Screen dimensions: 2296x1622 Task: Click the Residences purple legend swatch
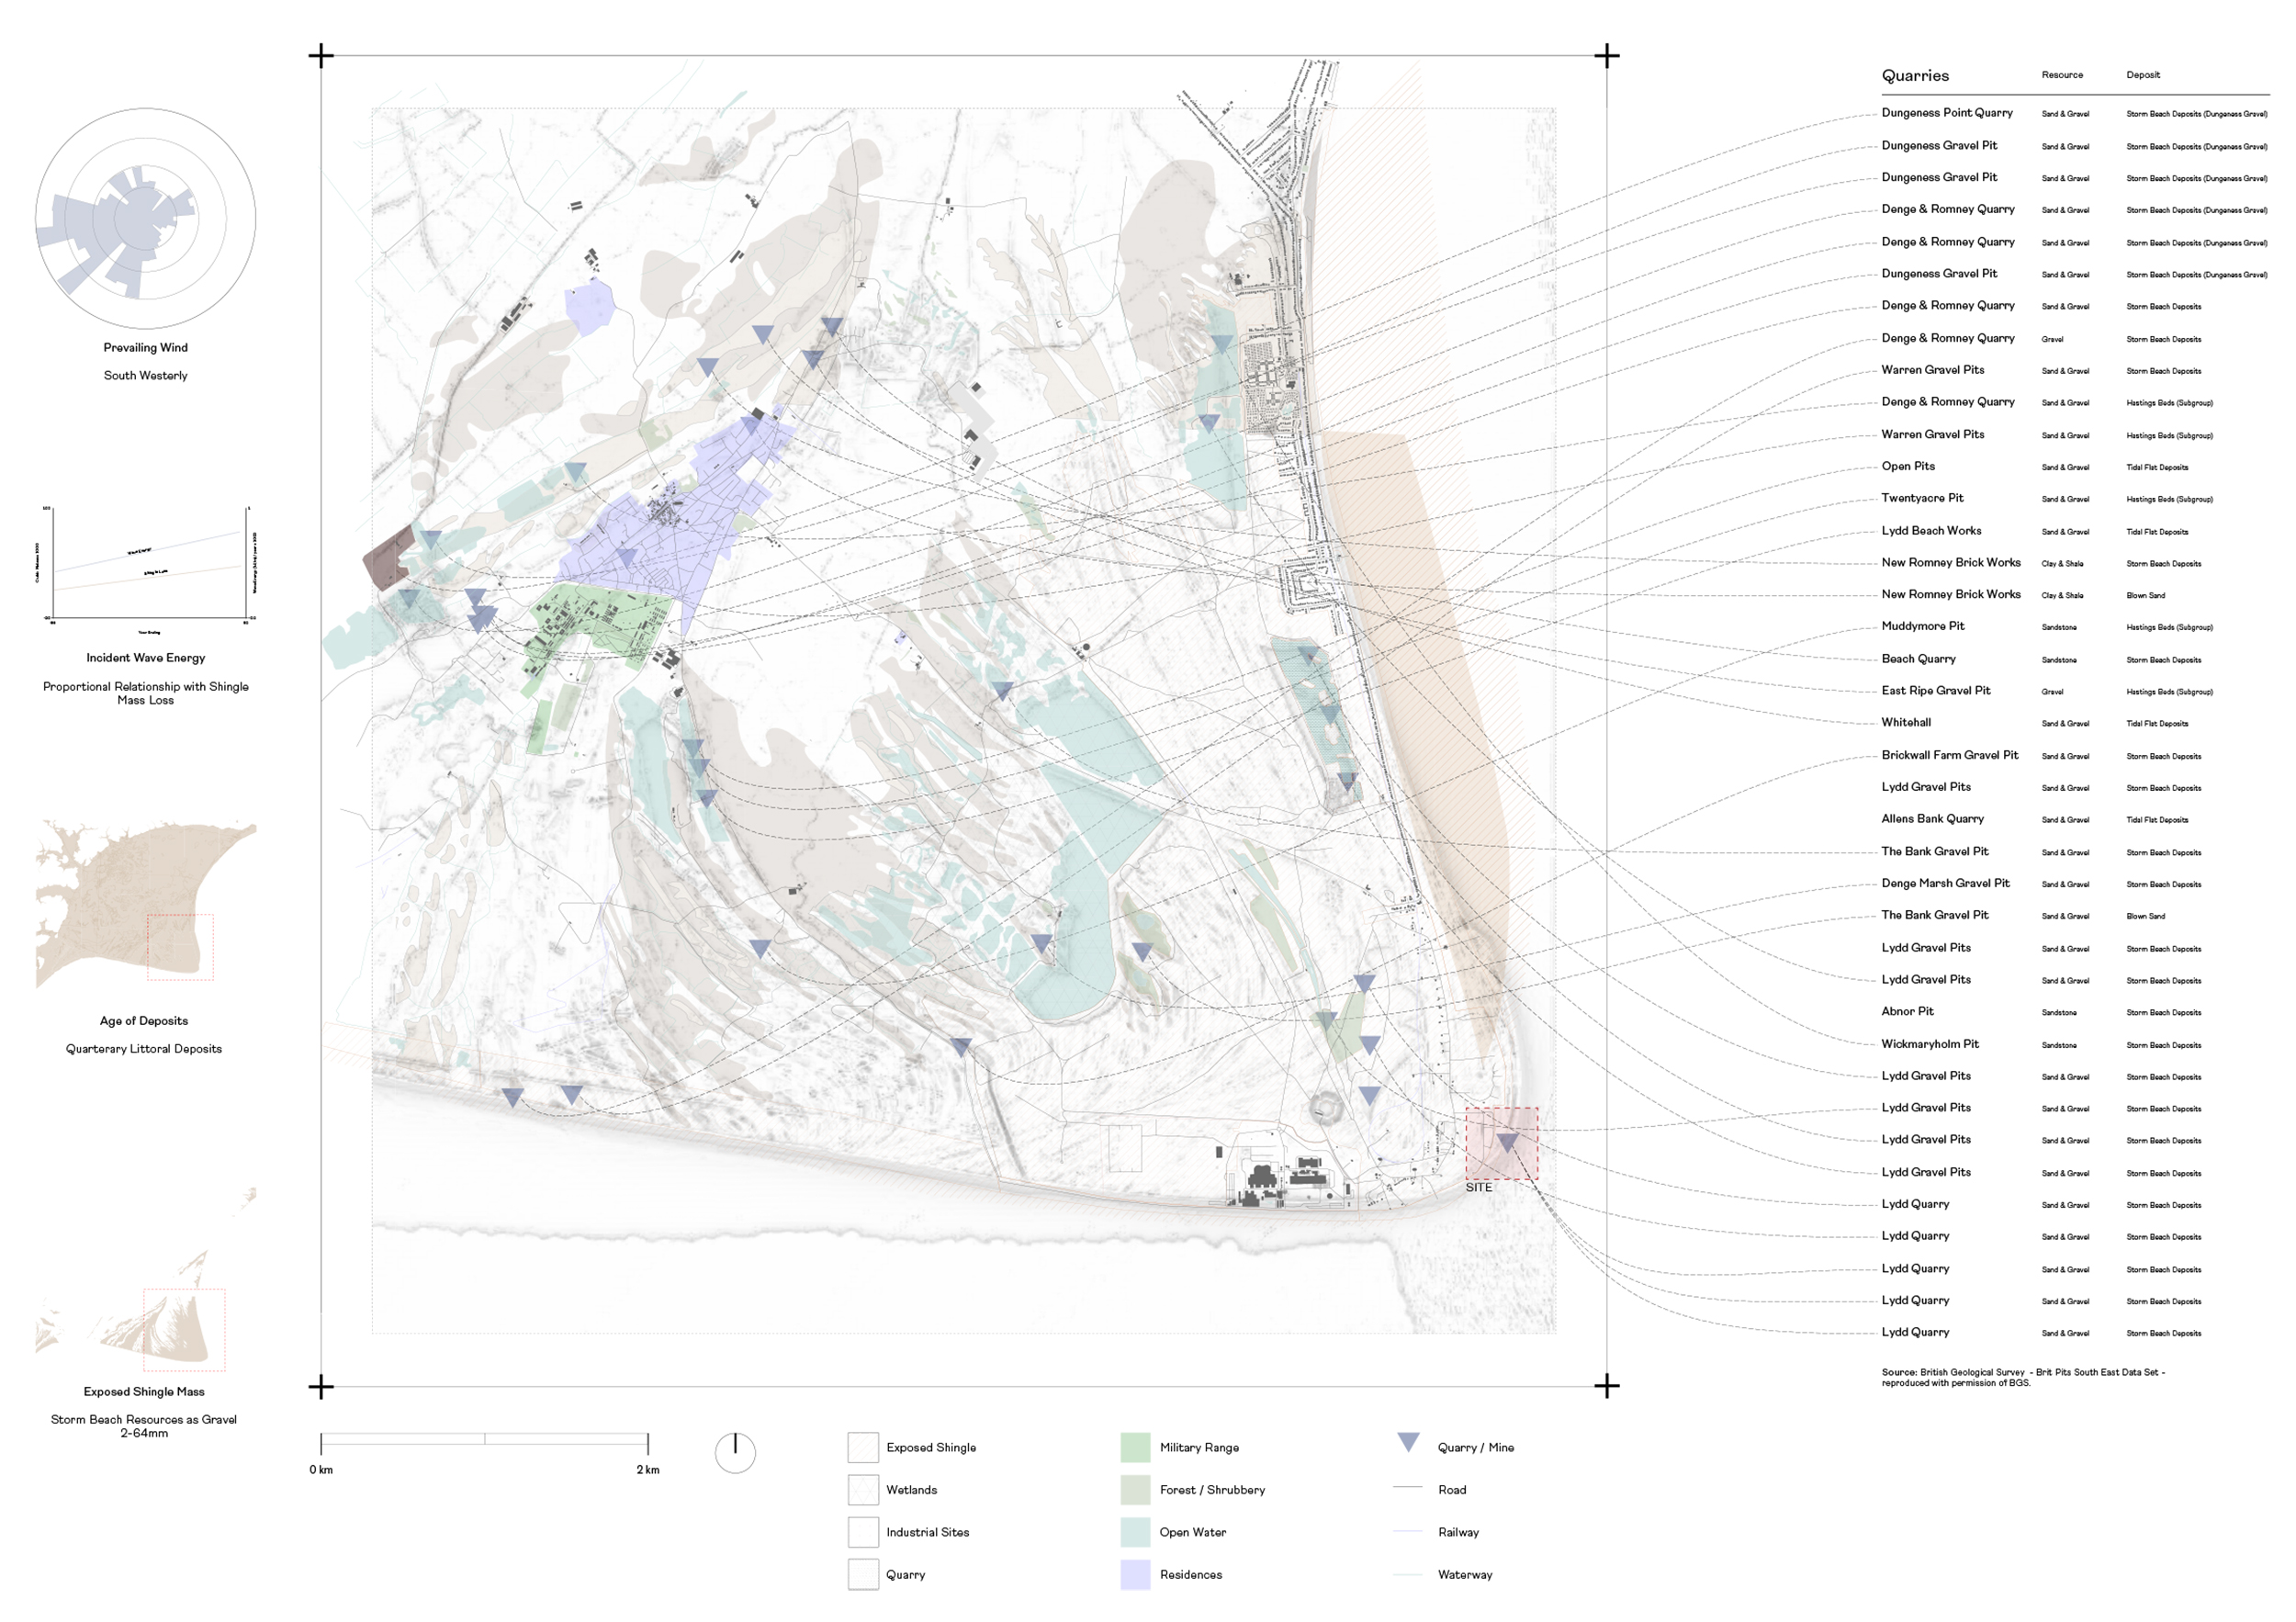(x=1135, y=1574)
